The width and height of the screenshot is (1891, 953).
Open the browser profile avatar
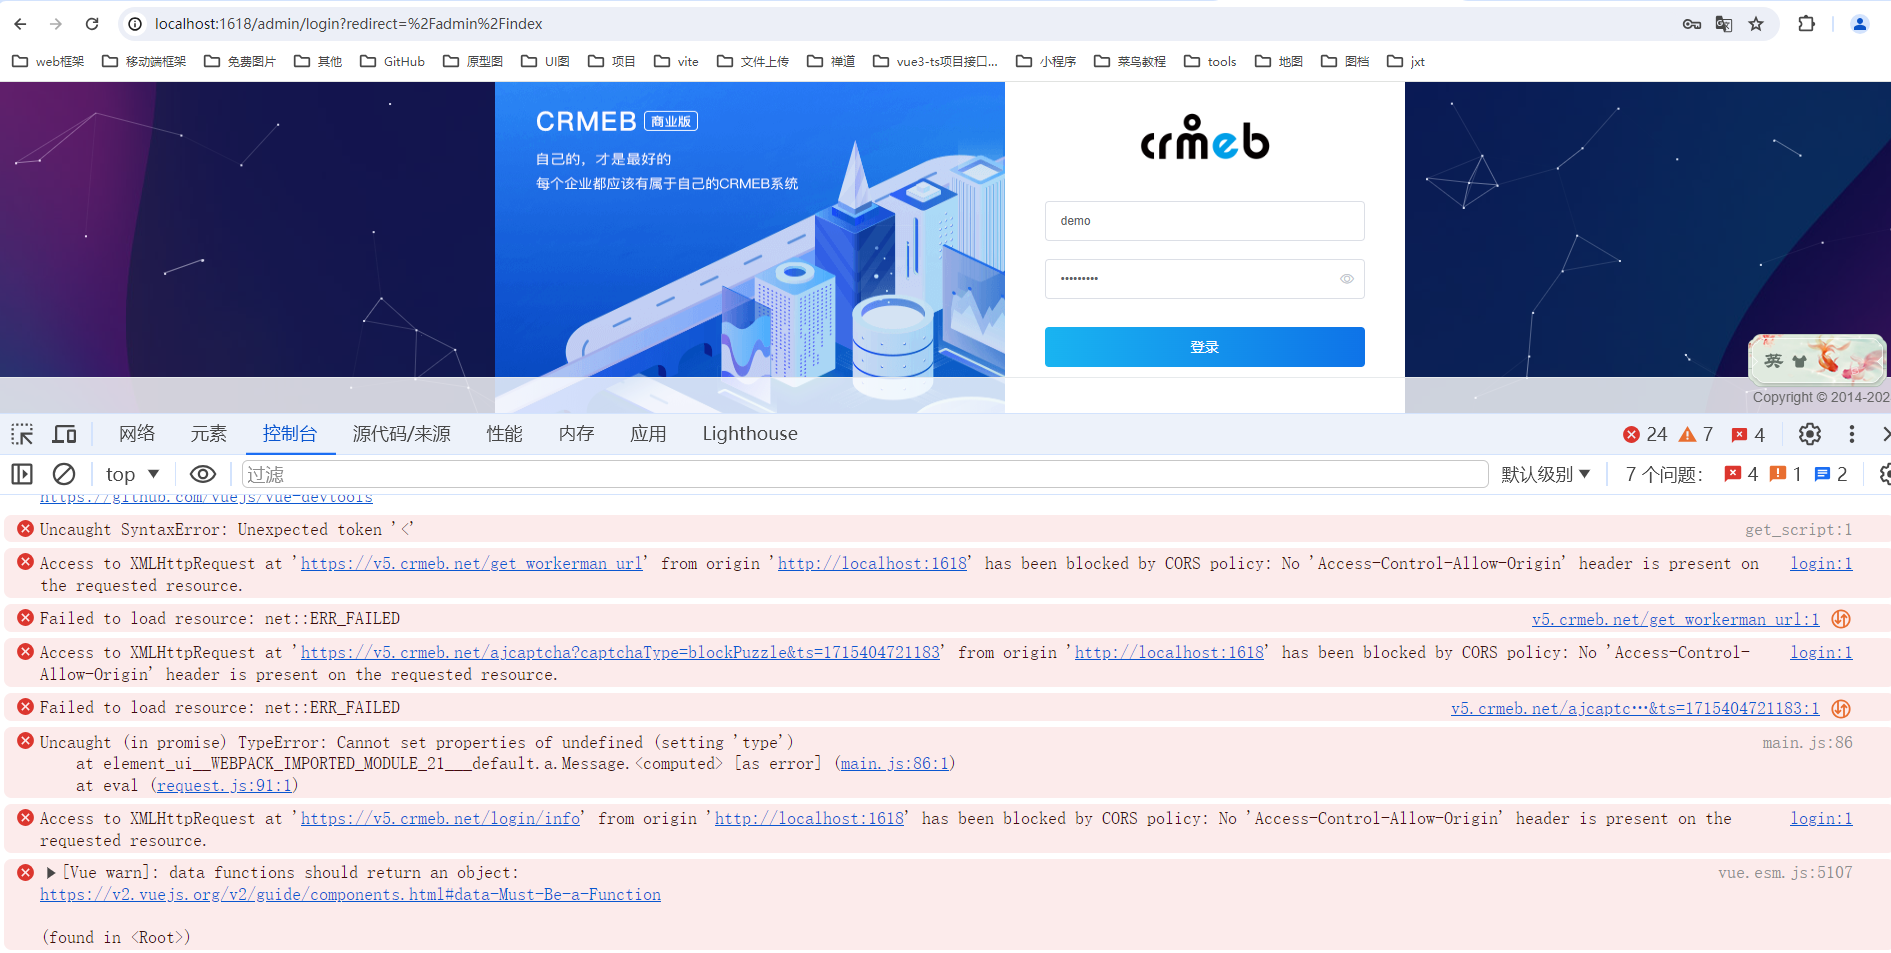(1860, 24)
